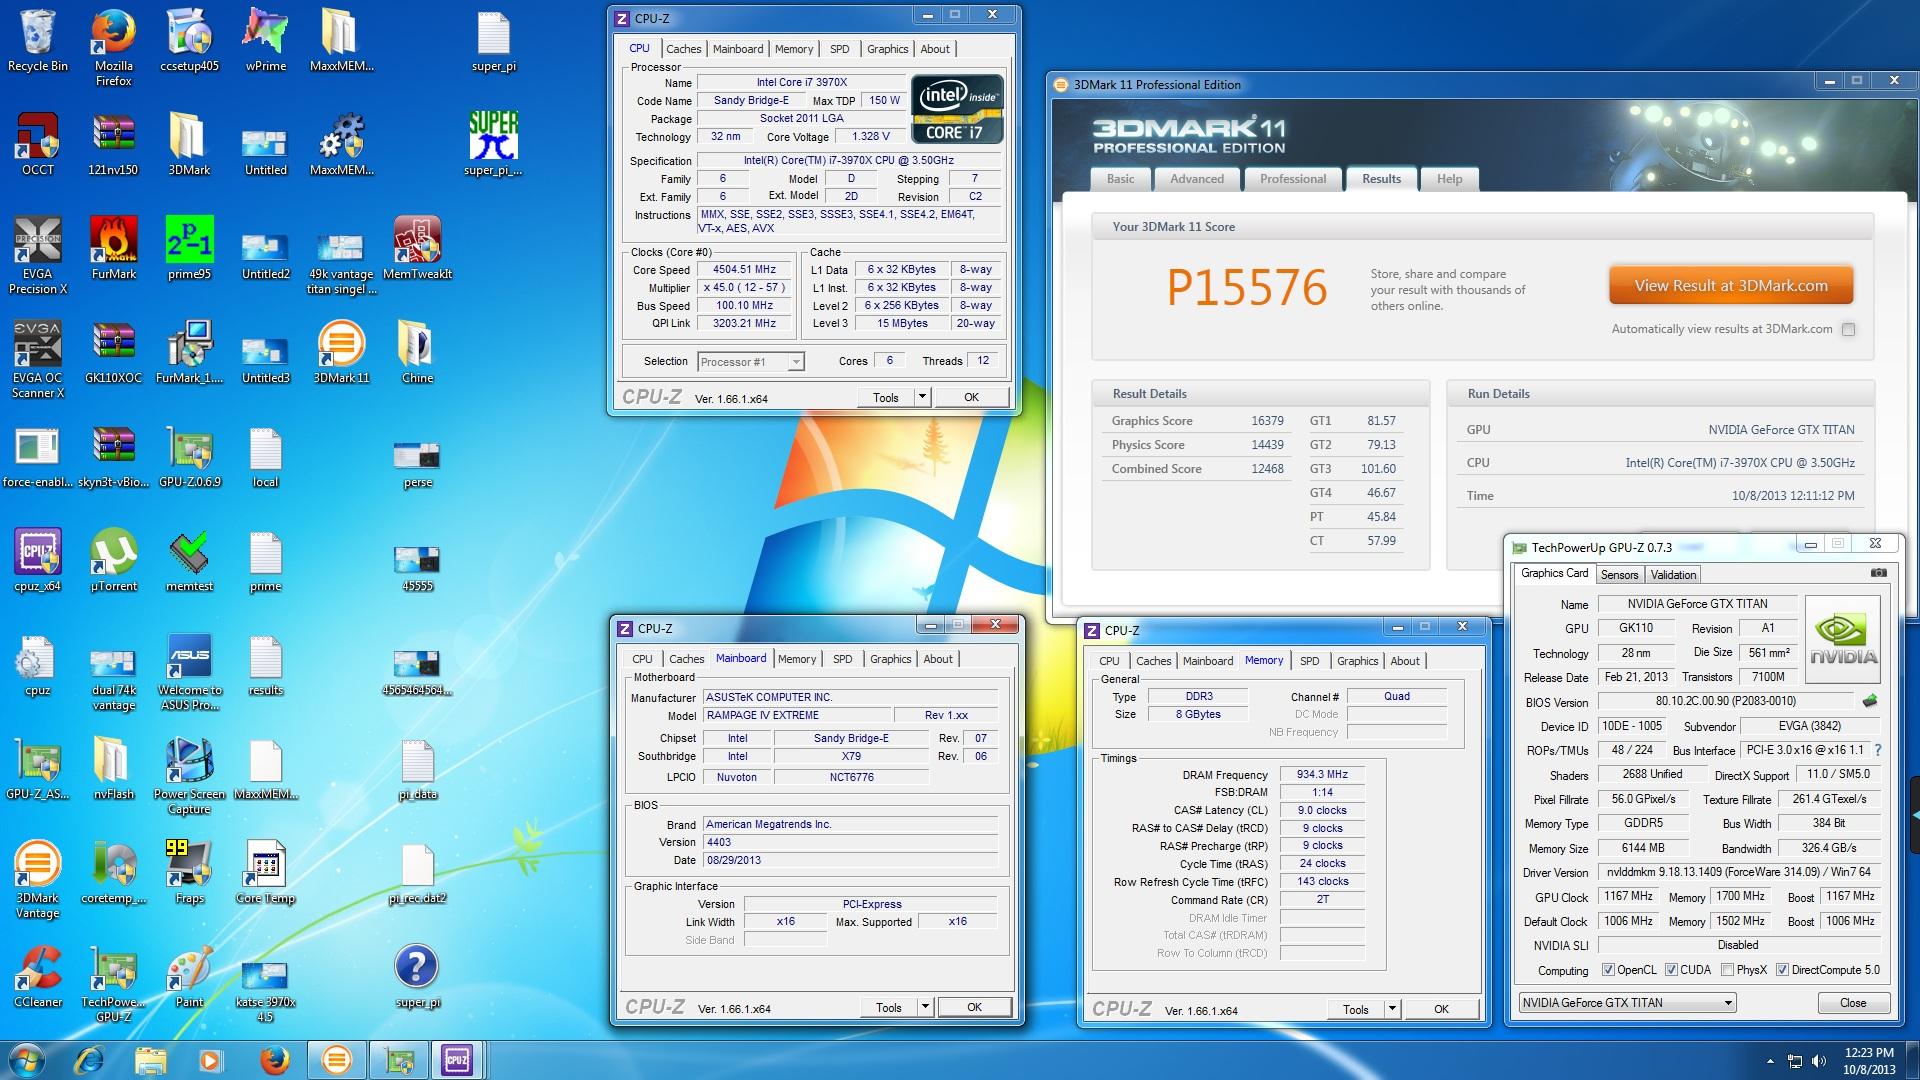Toggle the CUDA checkbox in GPU-Z
Image resolution: width=1920 pixels, height=1080 pixels.
tap(1671, 970)
